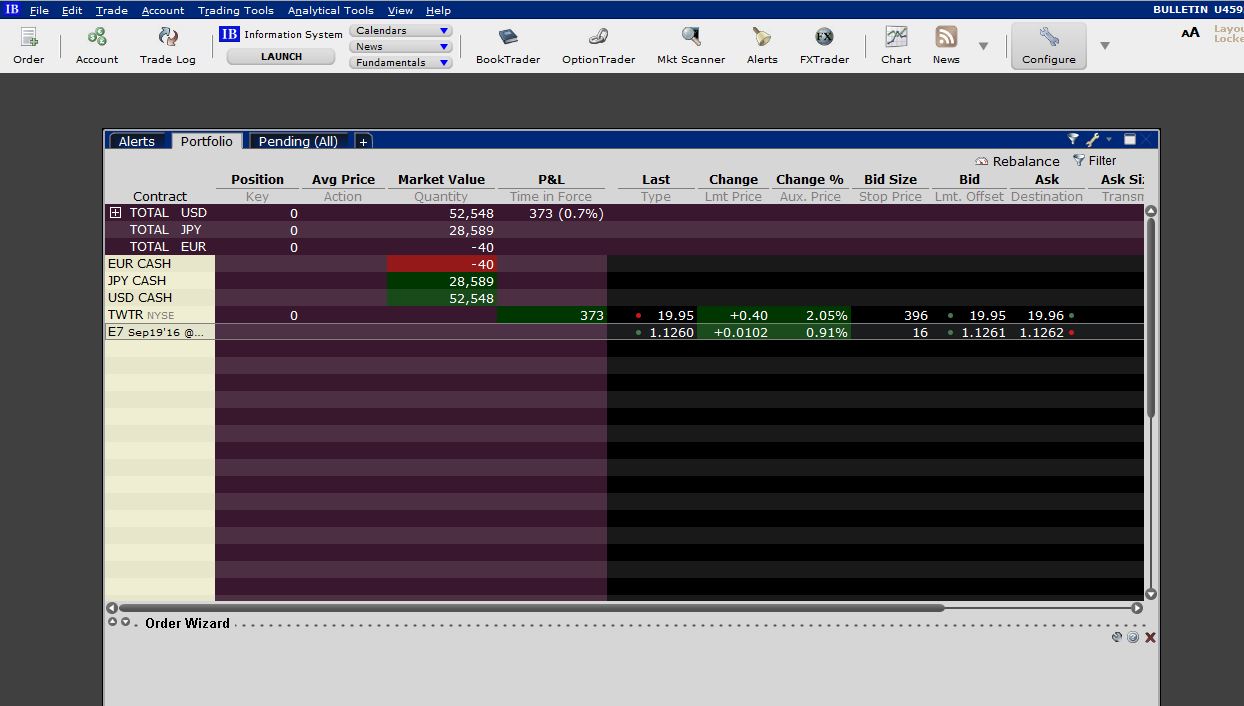Open dropdown arrow next to Configure

(1105, 46)
